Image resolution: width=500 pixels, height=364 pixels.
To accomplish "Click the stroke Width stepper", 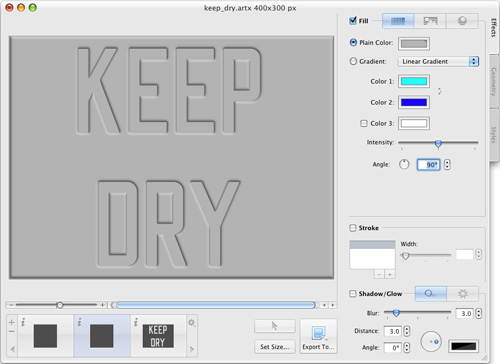I will pyautogui.click(x=479, y=254).
